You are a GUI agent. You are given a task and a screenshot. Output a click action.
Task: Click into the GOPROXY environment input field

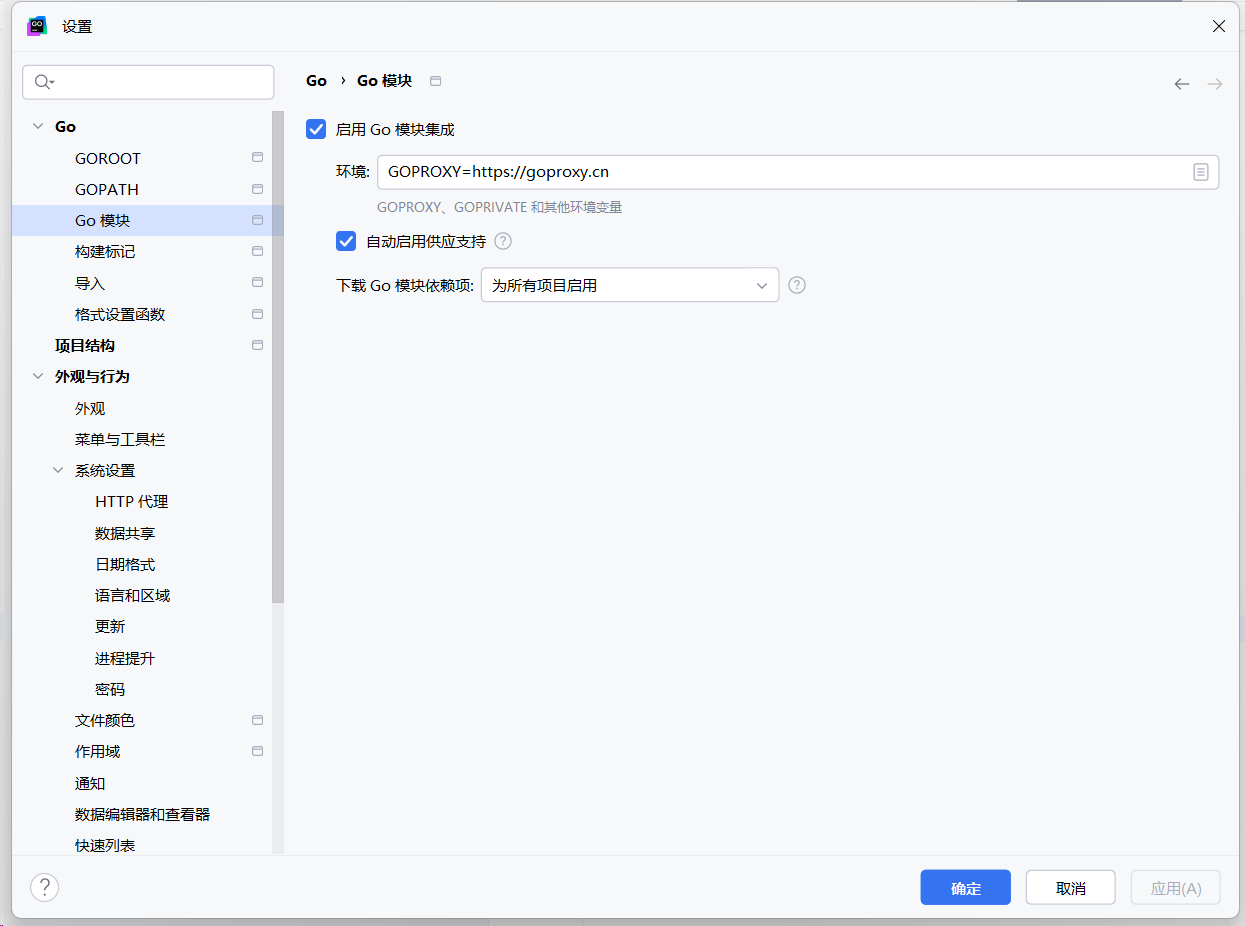coord(780,172)
